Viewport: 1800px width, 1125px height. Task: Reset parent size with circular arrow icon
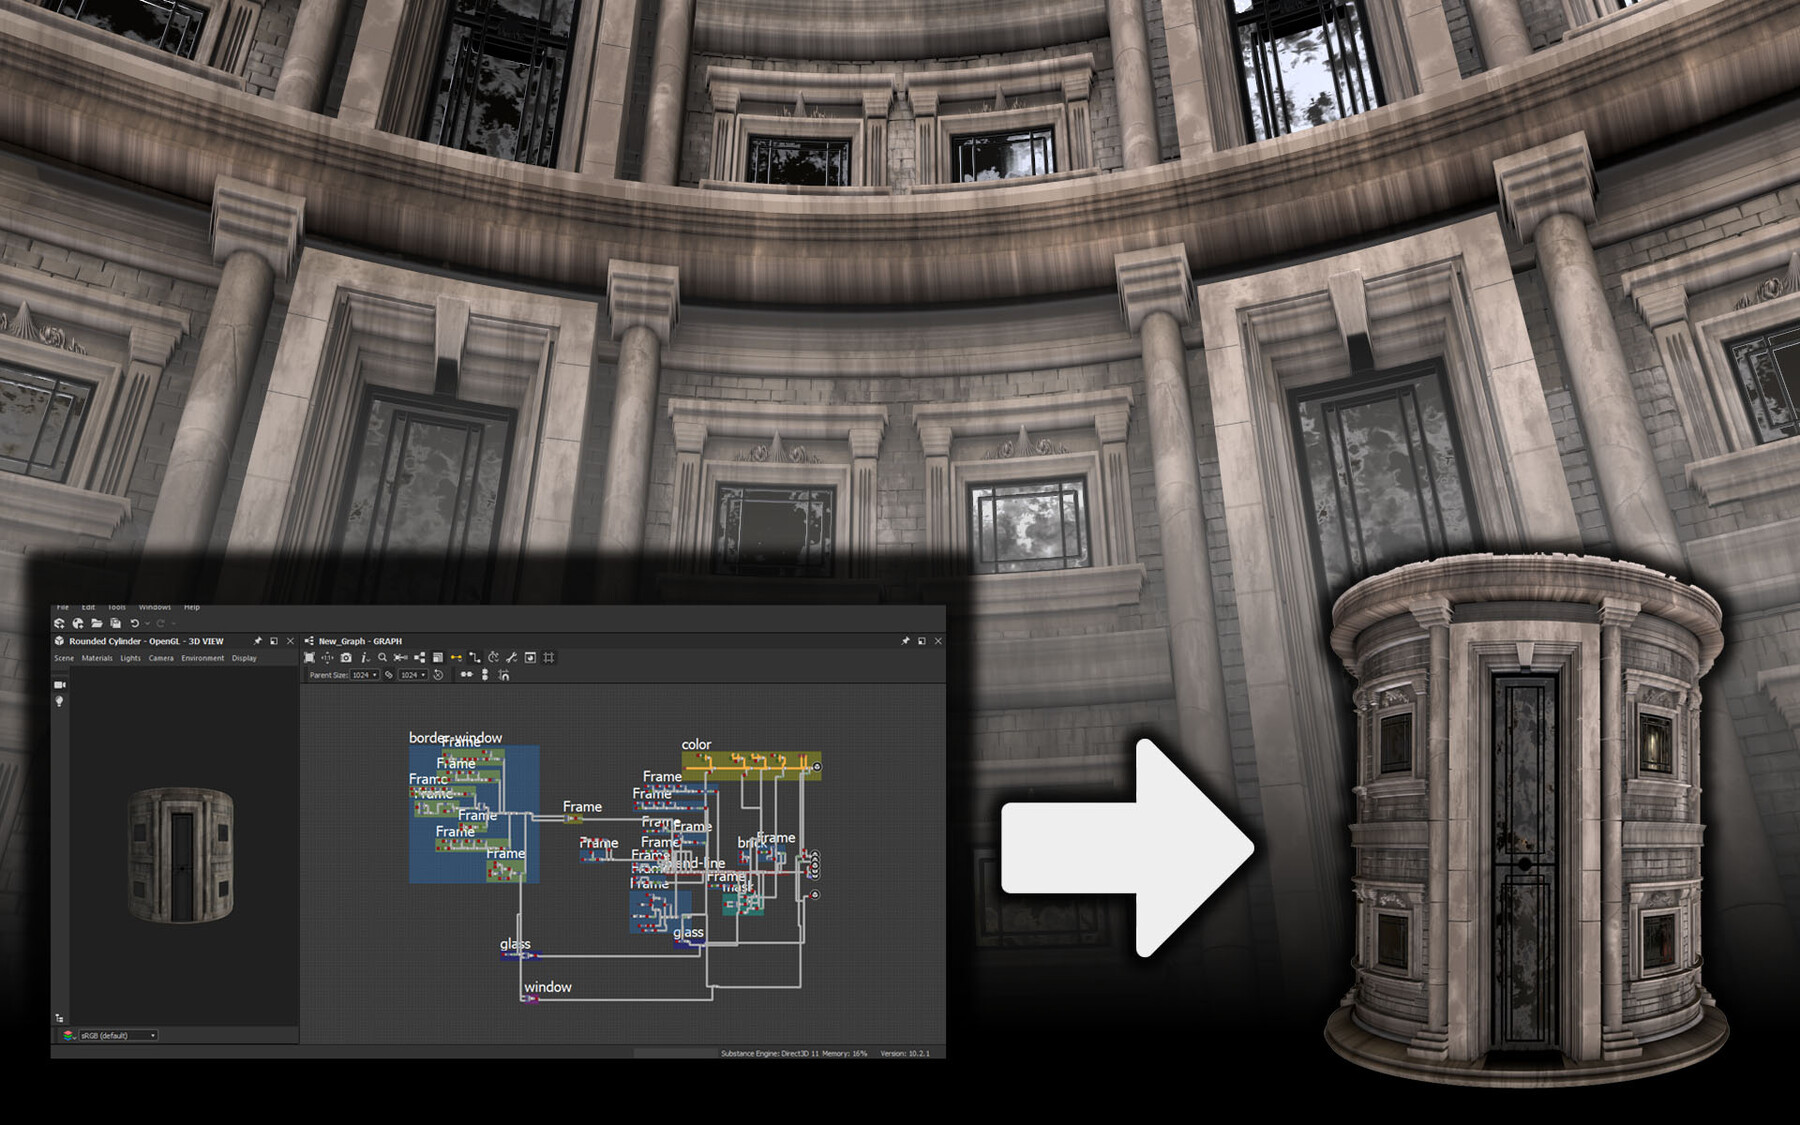click(438, 675)
